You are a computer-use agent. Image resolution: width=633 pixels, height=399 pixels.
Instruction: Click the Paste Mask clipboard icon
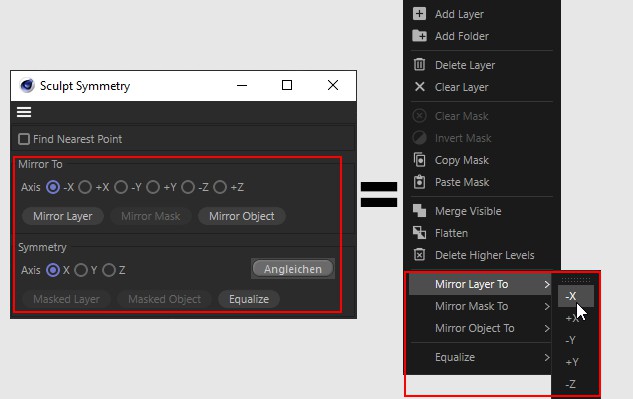(x=419, y=182)
